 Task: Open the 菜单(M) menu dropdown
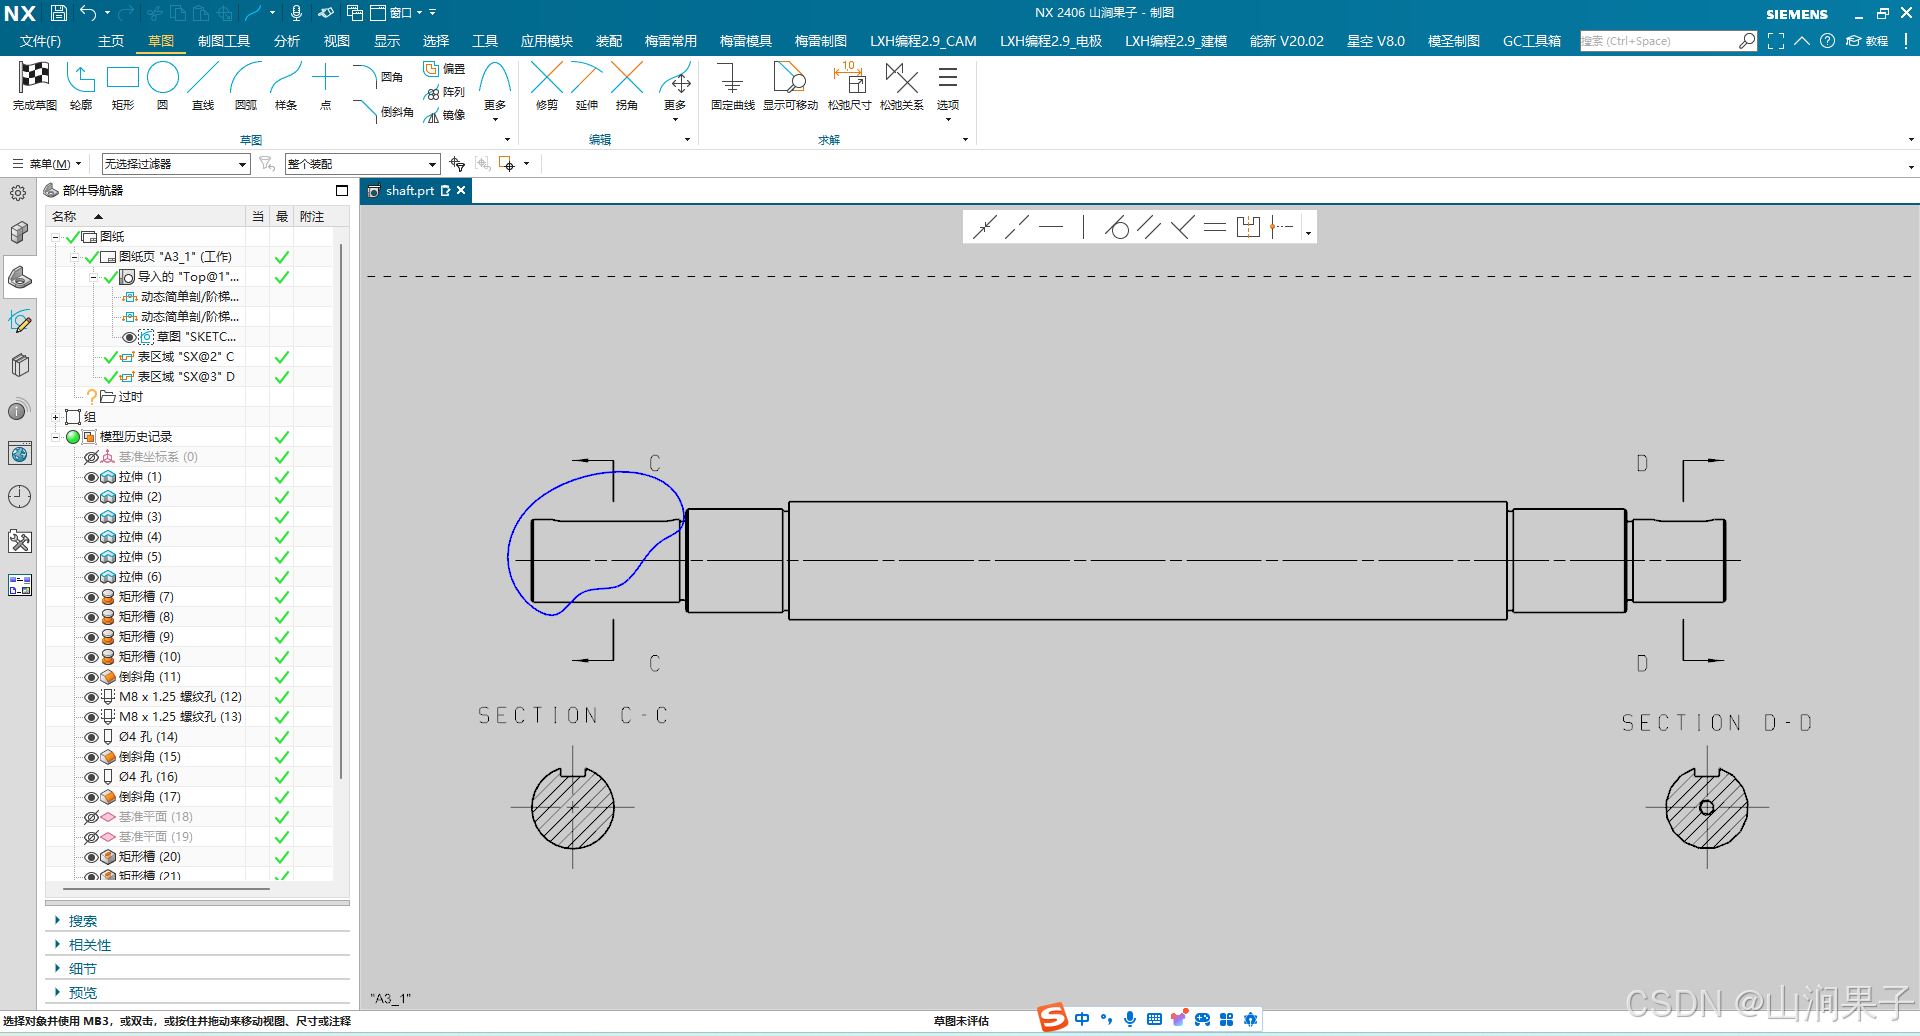click(47, 164)
